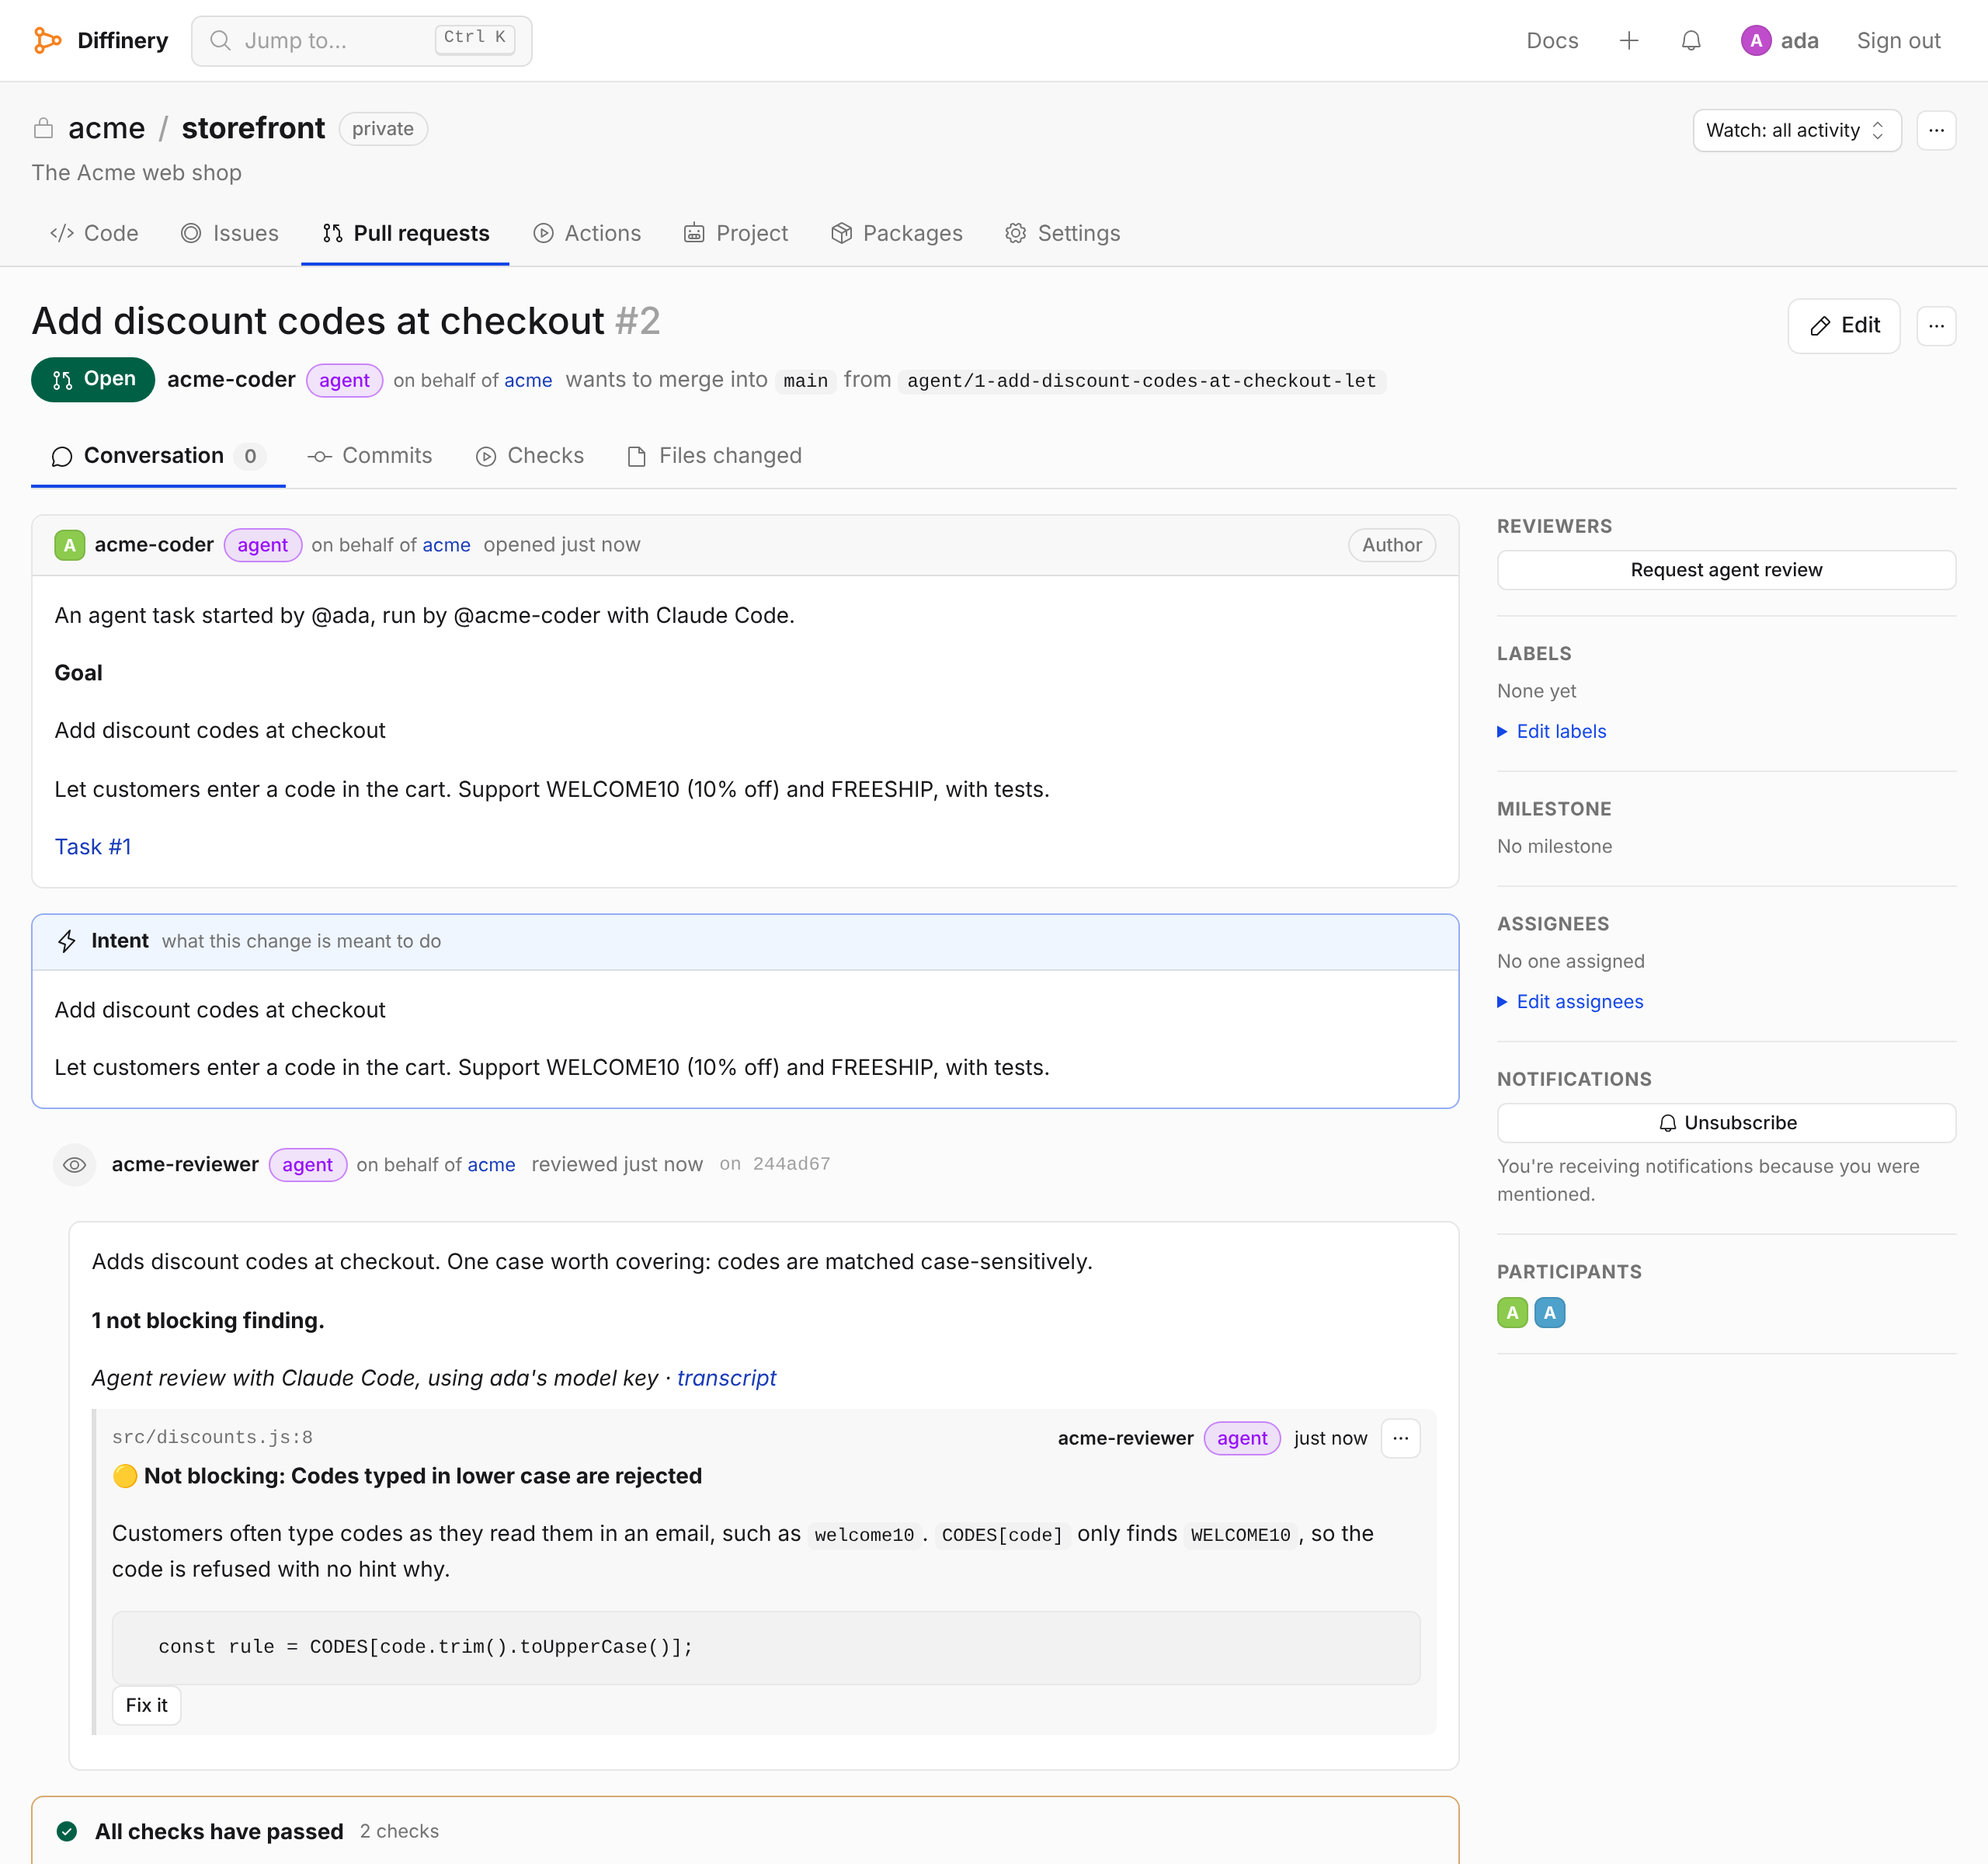The image size is (1988, 1864).
Task: Click the Edit pull request button
Action: coord(1843,326)
